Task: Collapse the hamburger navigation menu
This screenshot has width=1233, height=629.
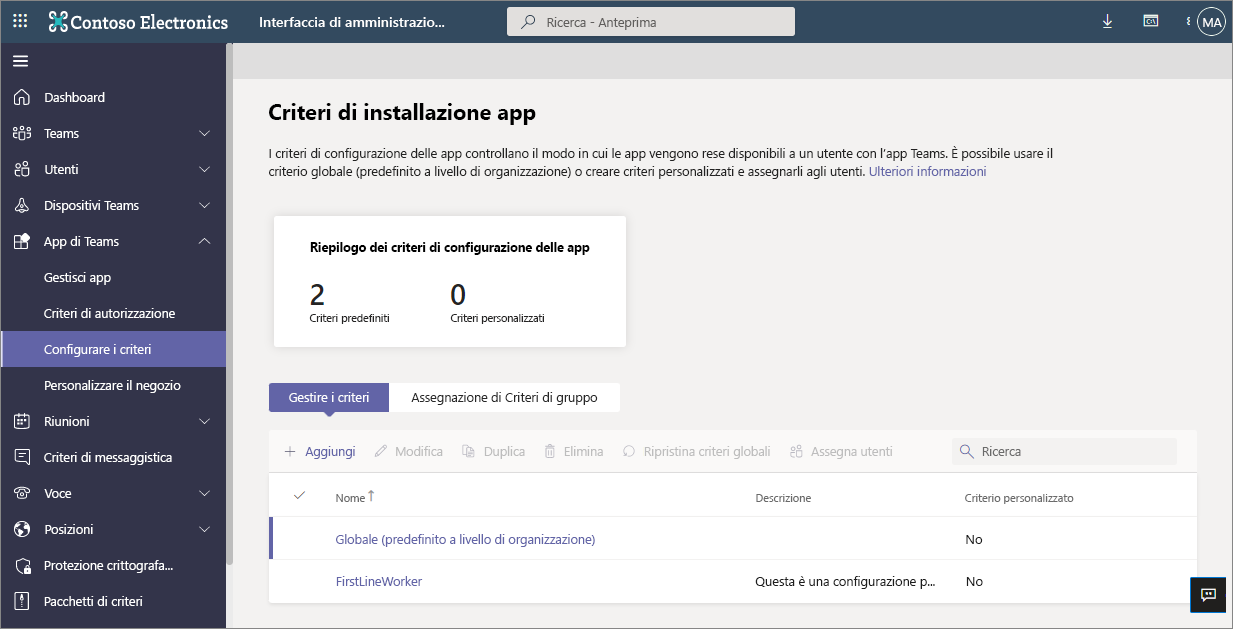Action: 20,61
